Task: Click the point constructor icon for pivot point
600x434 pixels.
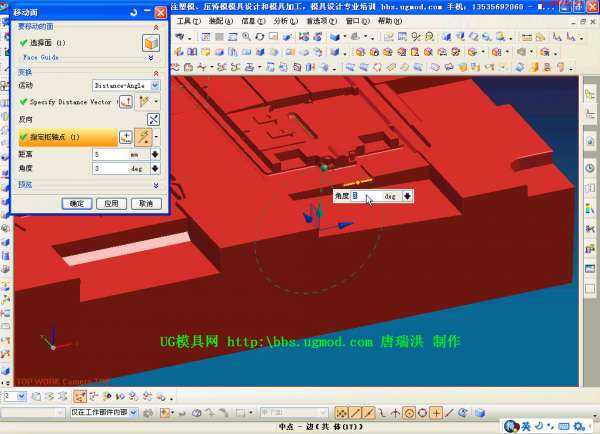Action: point(126,137)
